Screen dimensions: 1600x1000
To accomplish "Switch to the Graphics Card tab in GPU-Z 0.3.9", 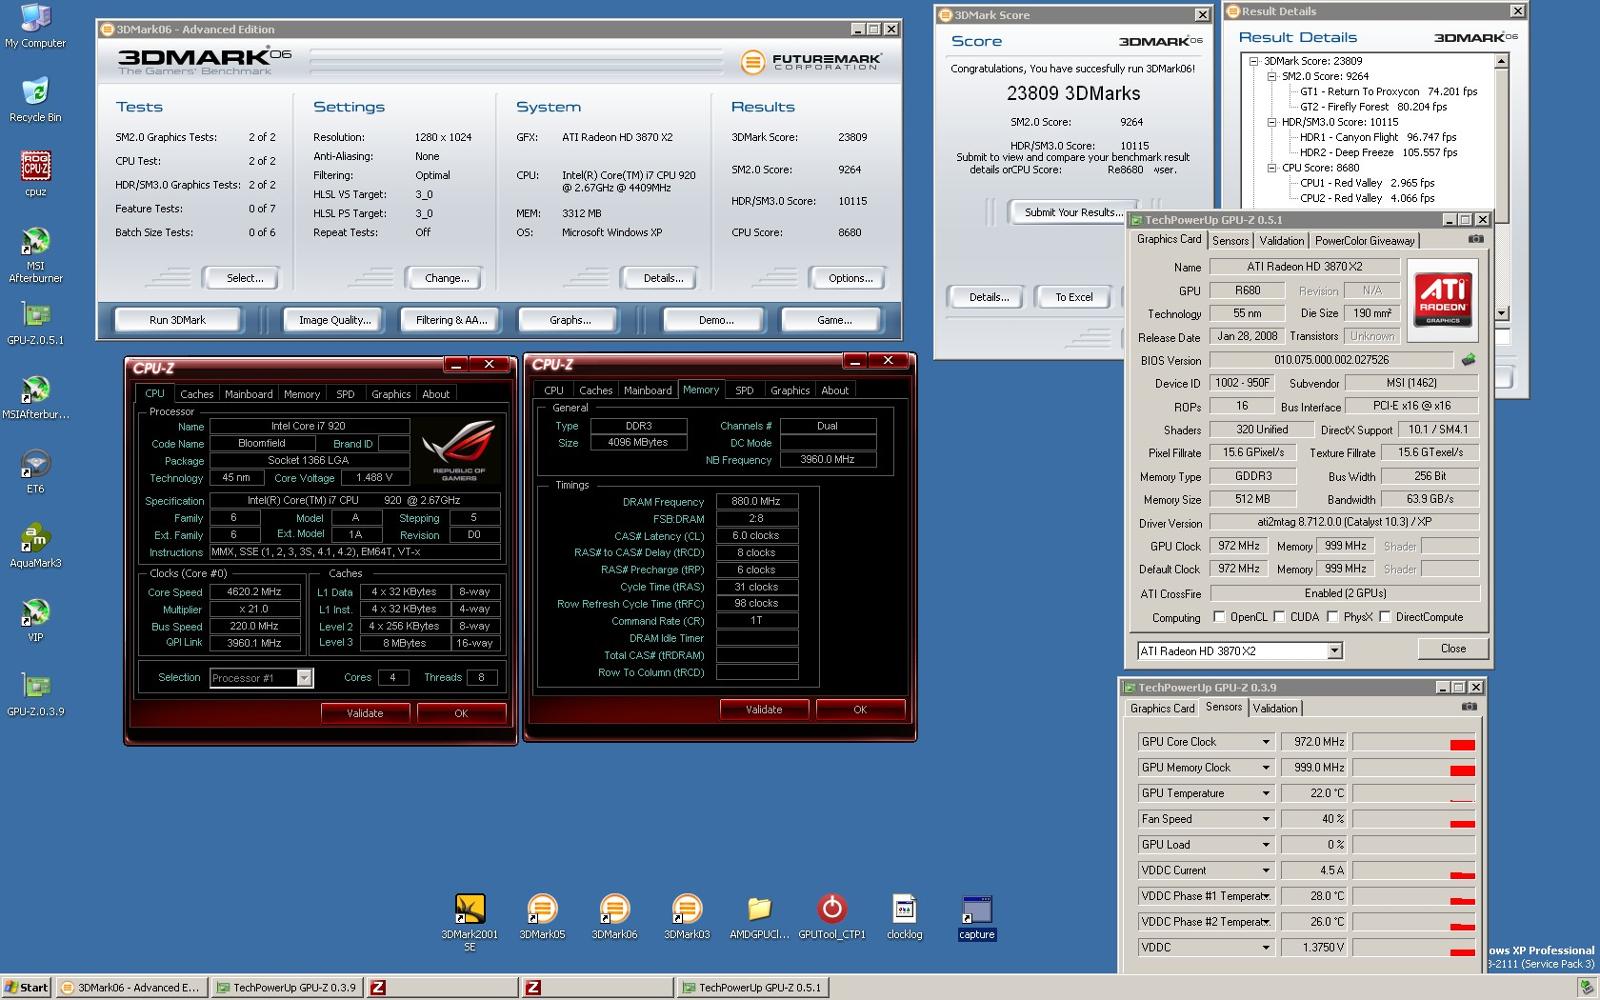I will (1162, 708).
